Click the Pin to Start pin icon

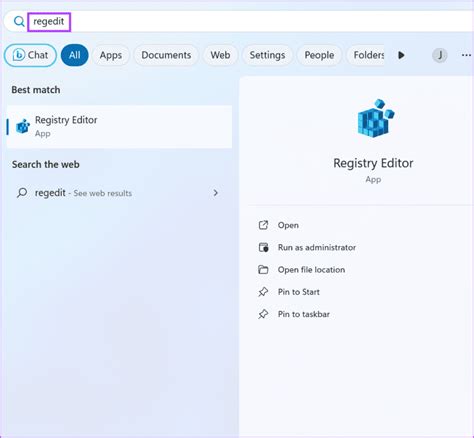[x=263, y=292]
